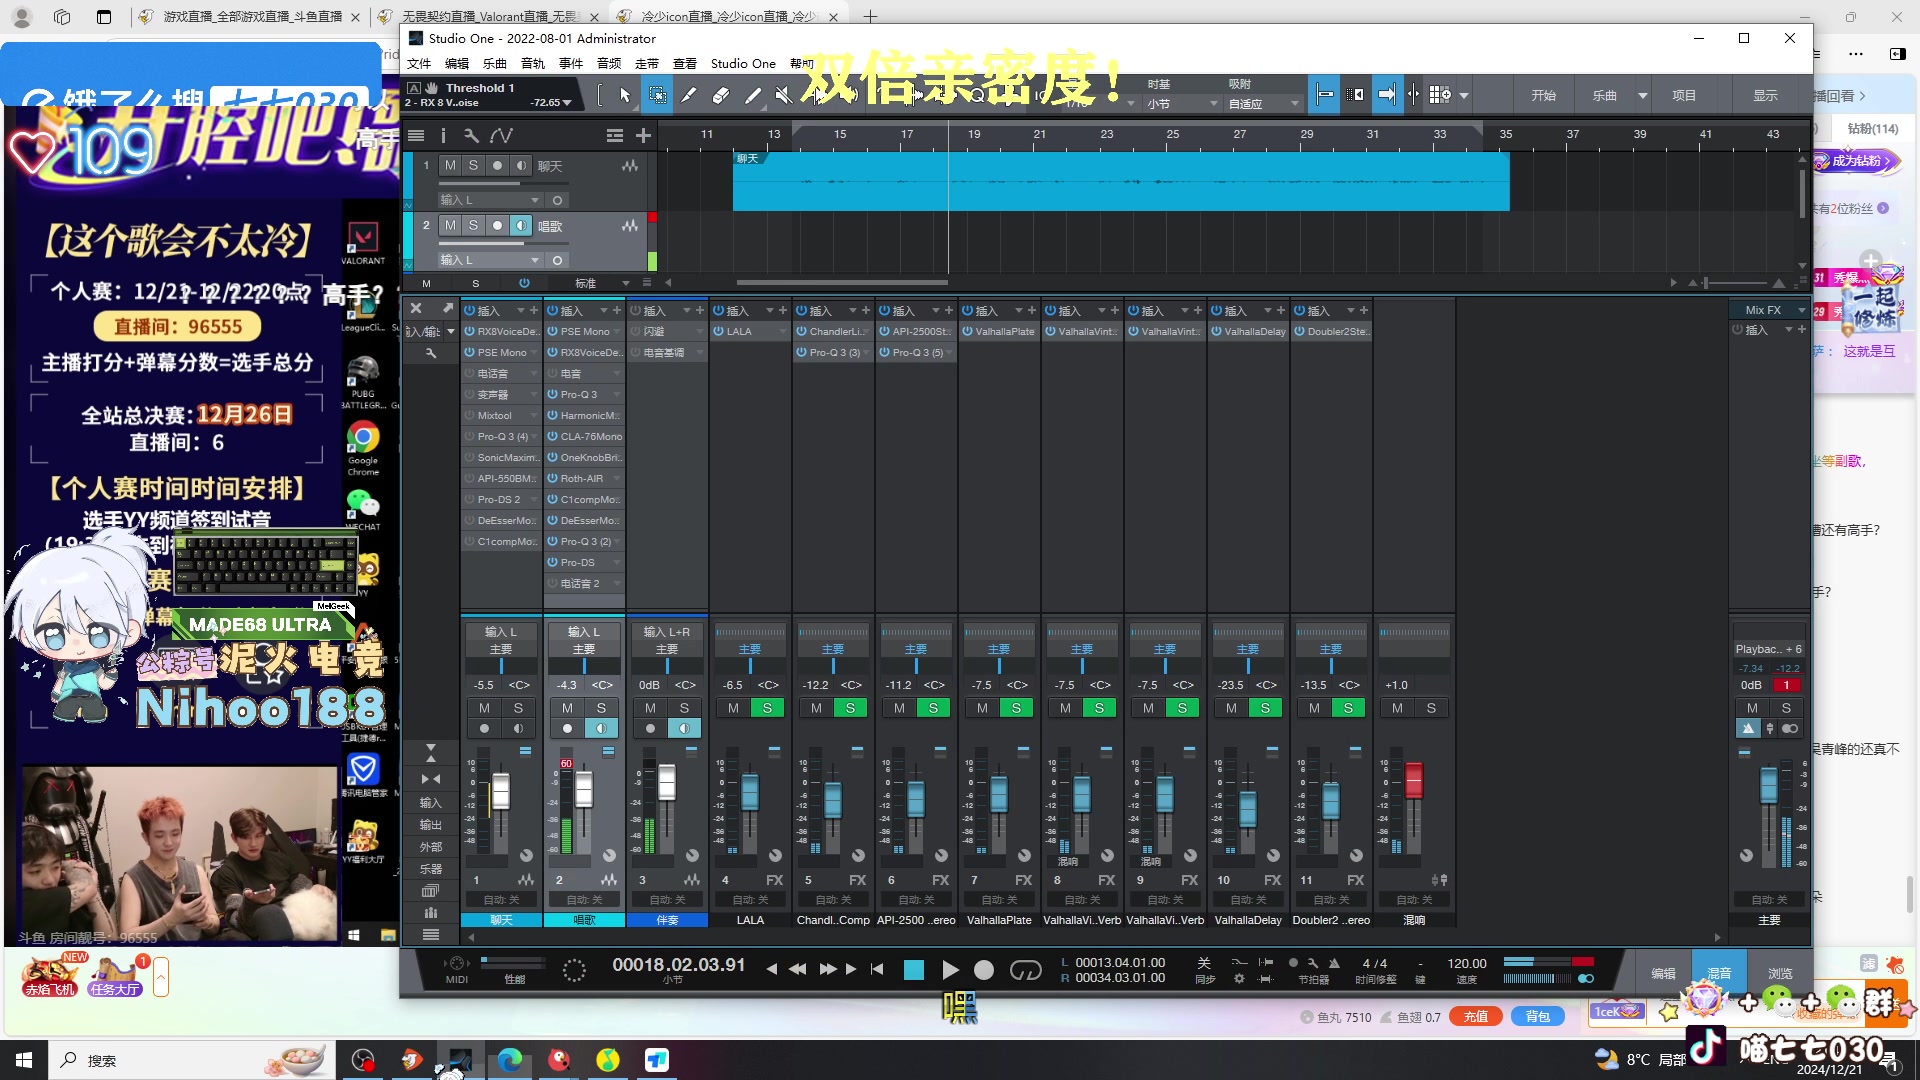
Task: Open the MIDI monitor icon in transport
Action: pyautogui.click(x=457, y=964)
